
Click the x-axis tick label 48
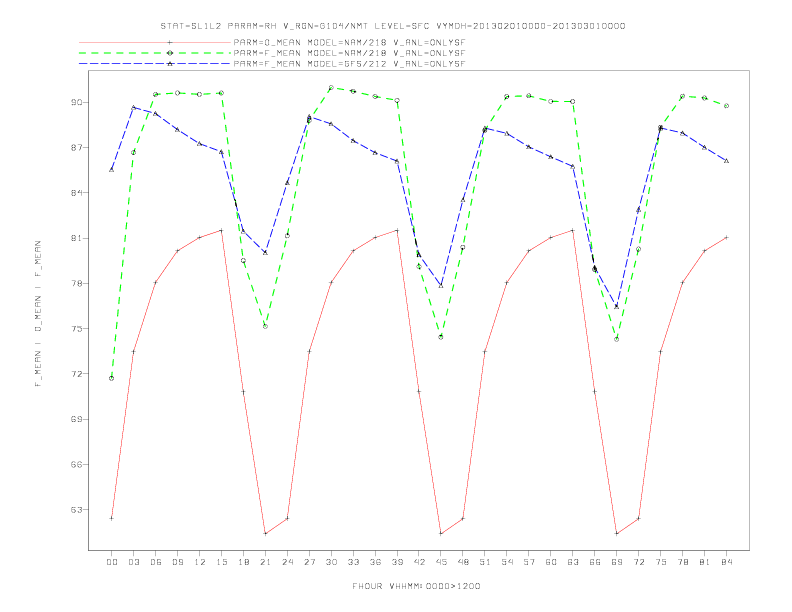pyautogui.click(x=463, y=562)
